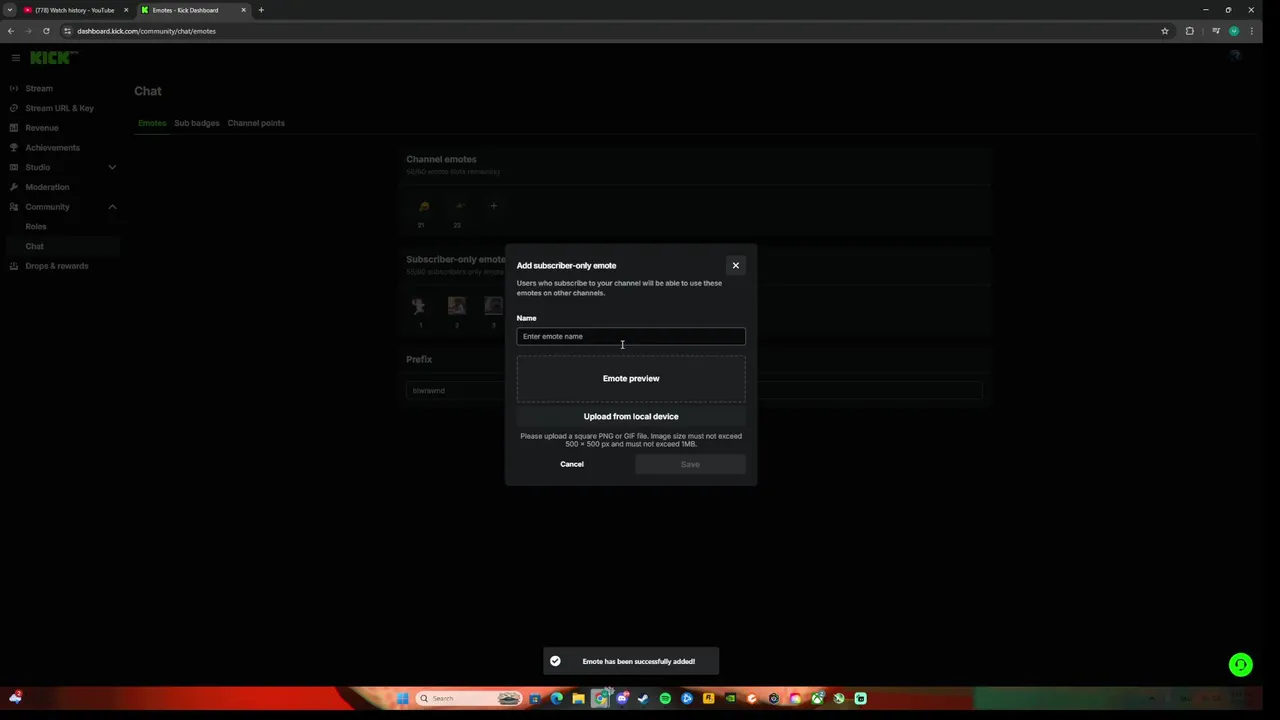Screen dimensions: 1280x720
Task: Open the green support chat bubble
Action: pos(1240,664)
